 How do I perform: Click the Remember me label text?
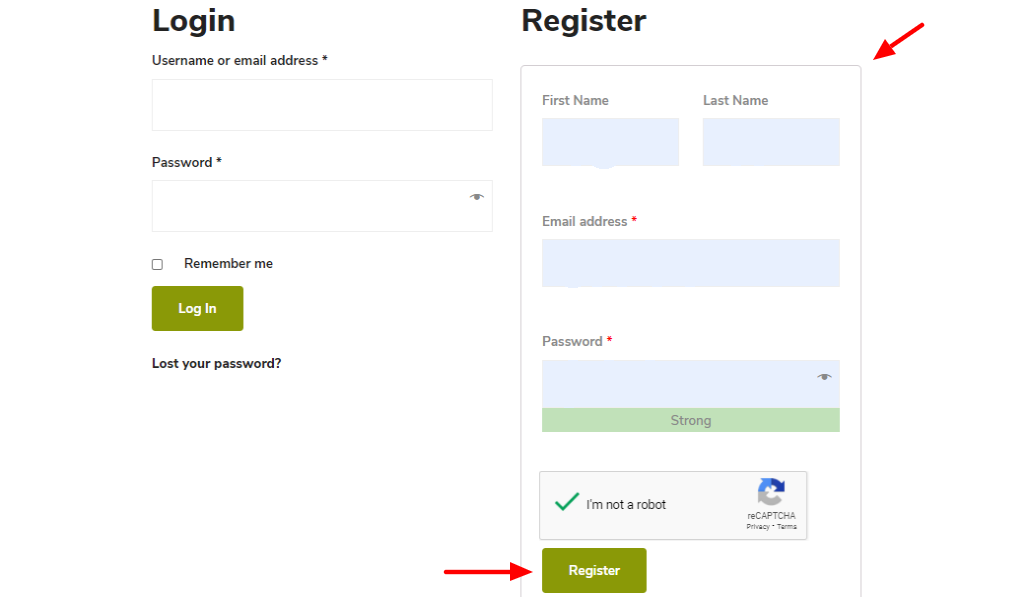pos(228,264)
